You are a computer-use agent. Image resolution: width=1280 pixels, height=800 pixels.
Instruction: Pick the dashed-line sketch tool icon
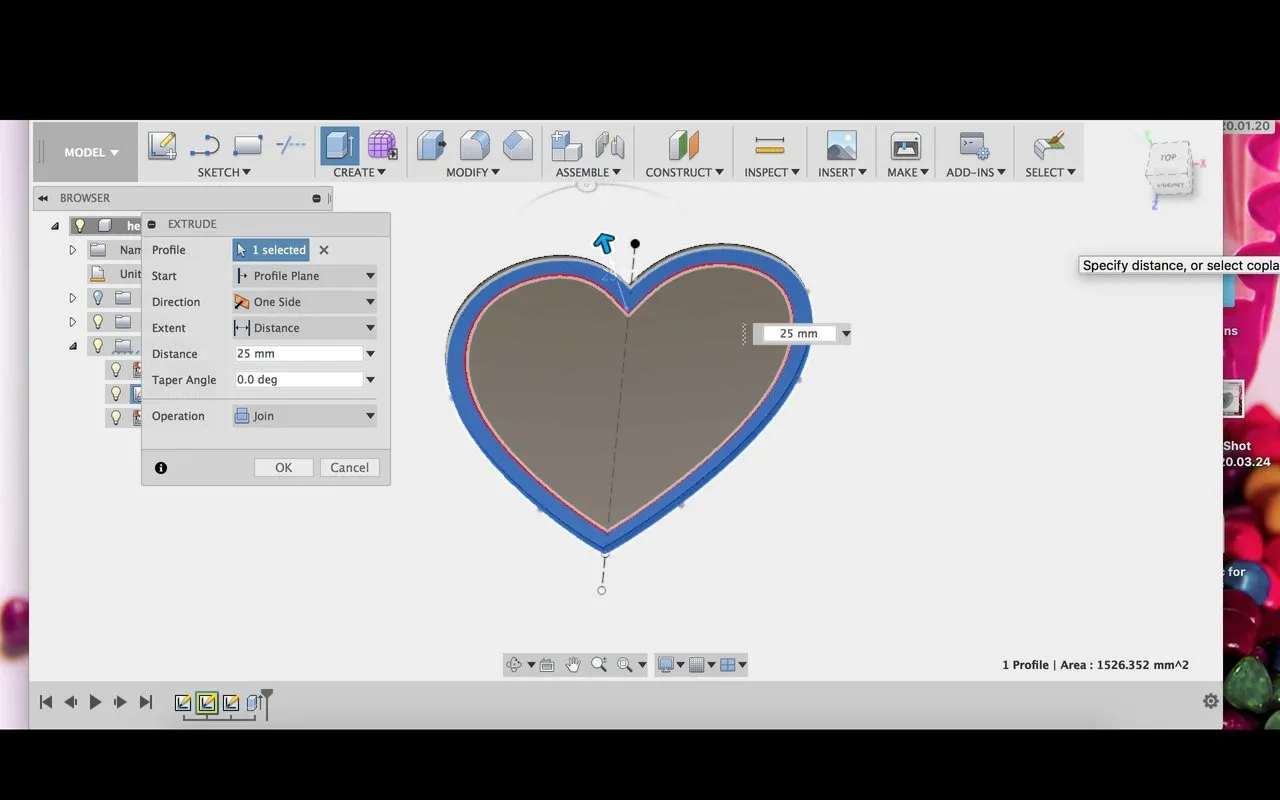coord(290,146)
